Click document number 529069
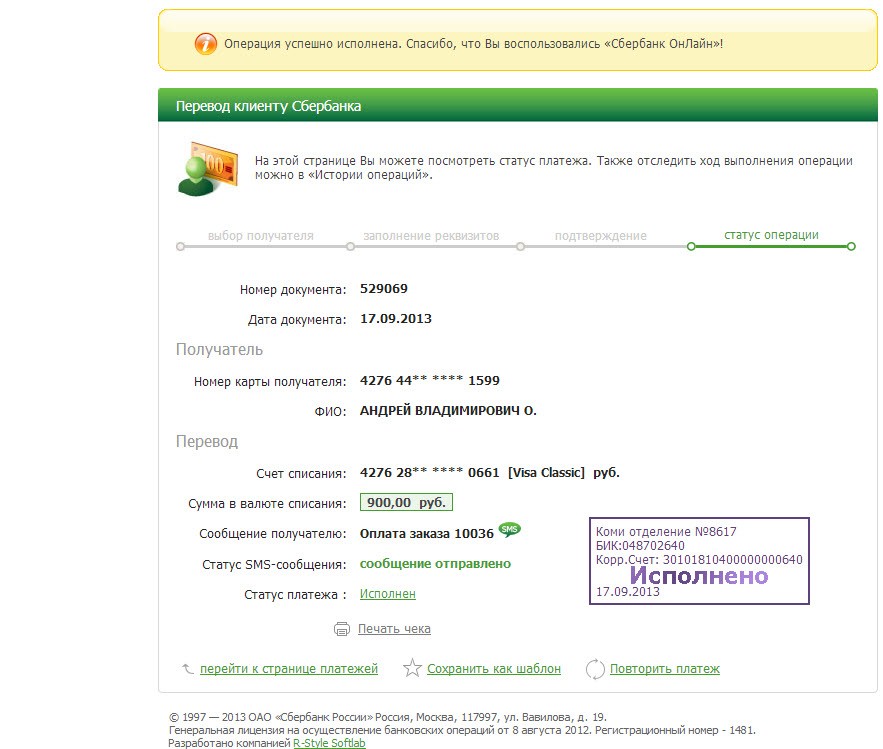The width and height of the screenshot is (883, 749). 383,288
